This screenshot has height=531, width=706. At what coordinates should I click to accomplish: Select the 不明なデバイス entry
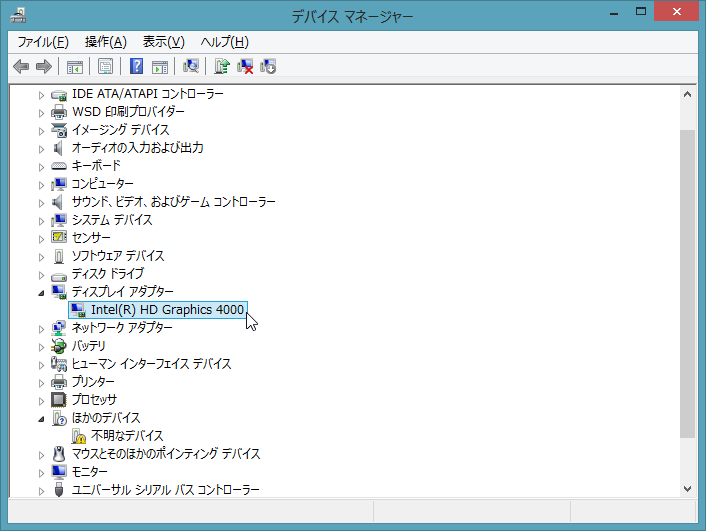click(x=126, y=436)
